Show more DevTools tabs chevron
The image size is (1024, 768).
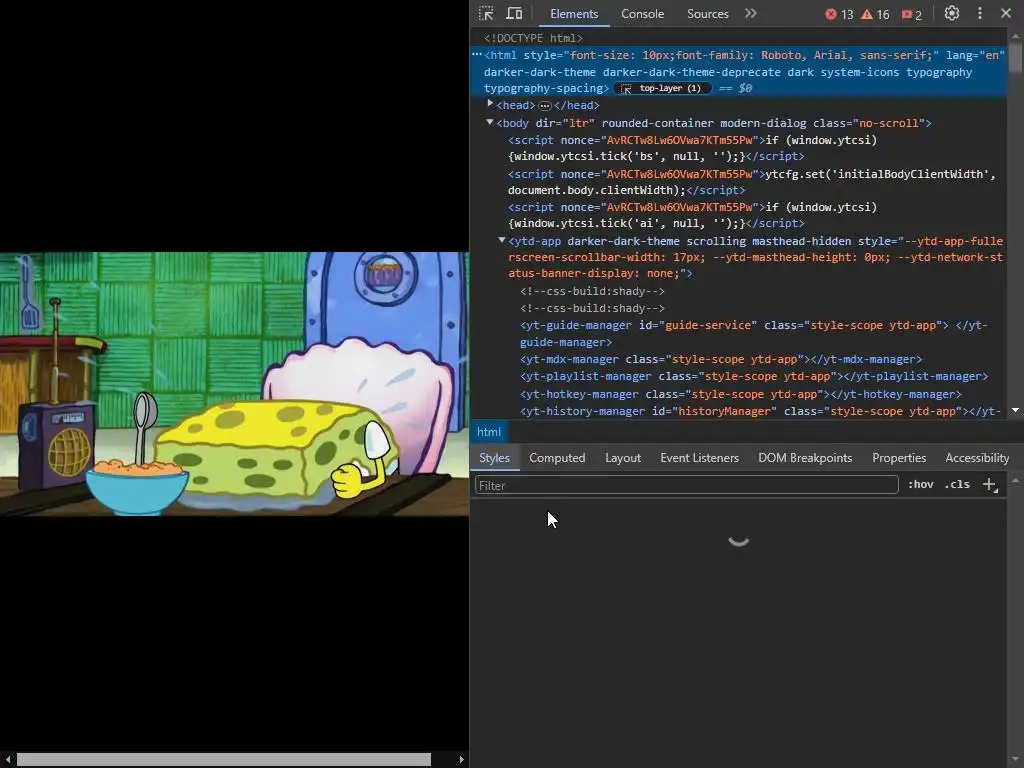(750, 14)
